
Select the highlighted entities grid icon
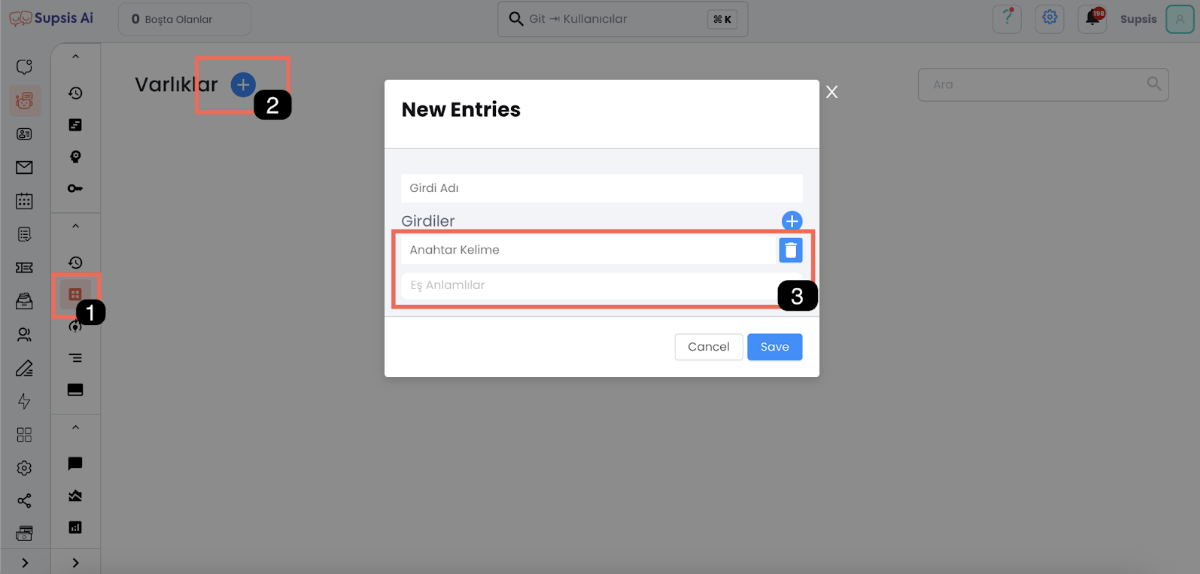coord(74,294)
